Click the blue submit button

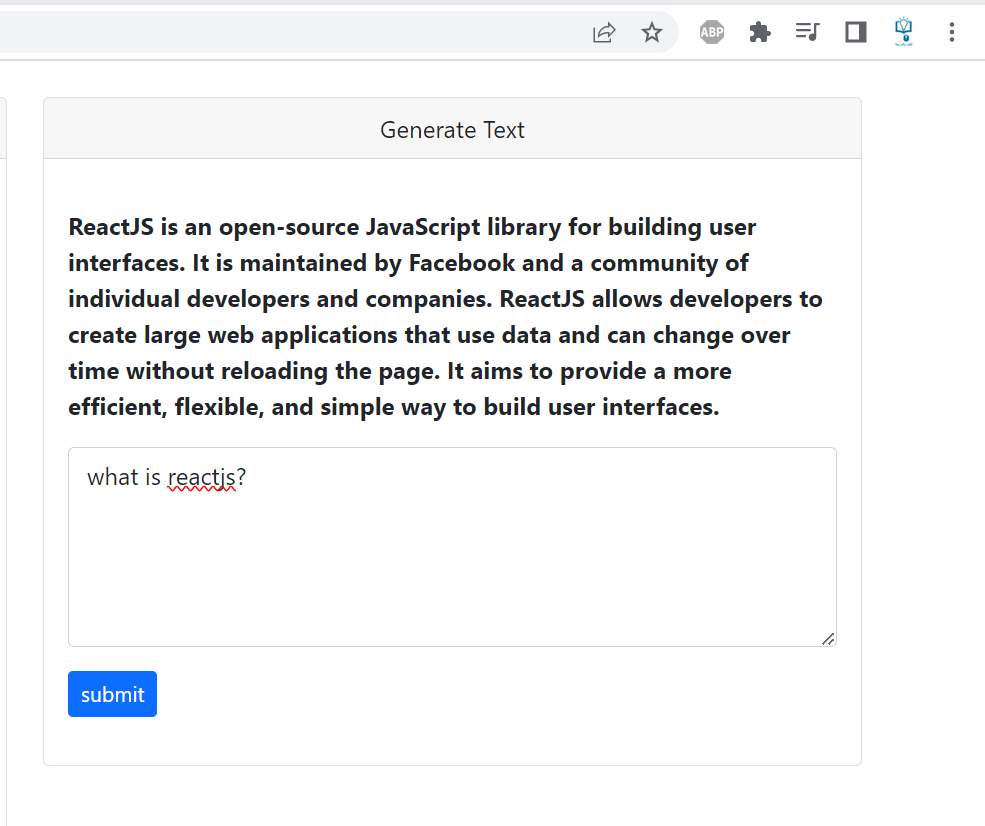112,694
